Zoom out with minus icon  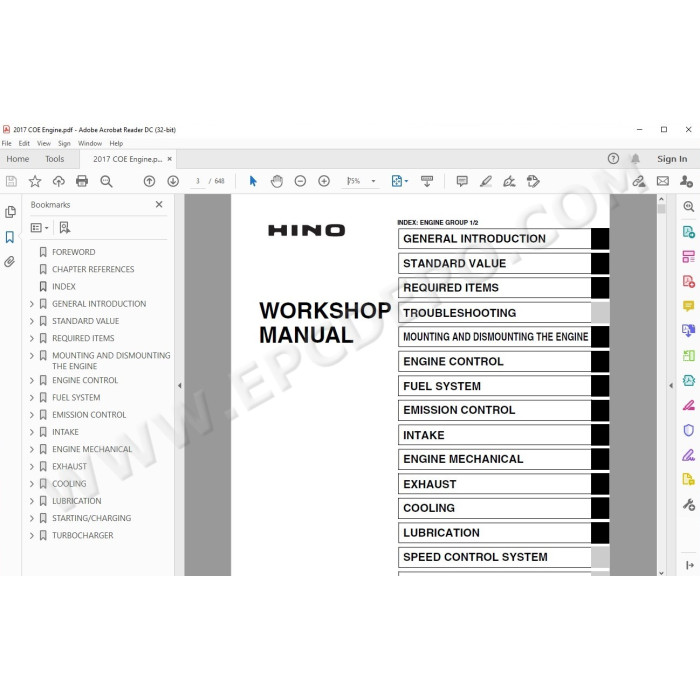pos(300,181)
